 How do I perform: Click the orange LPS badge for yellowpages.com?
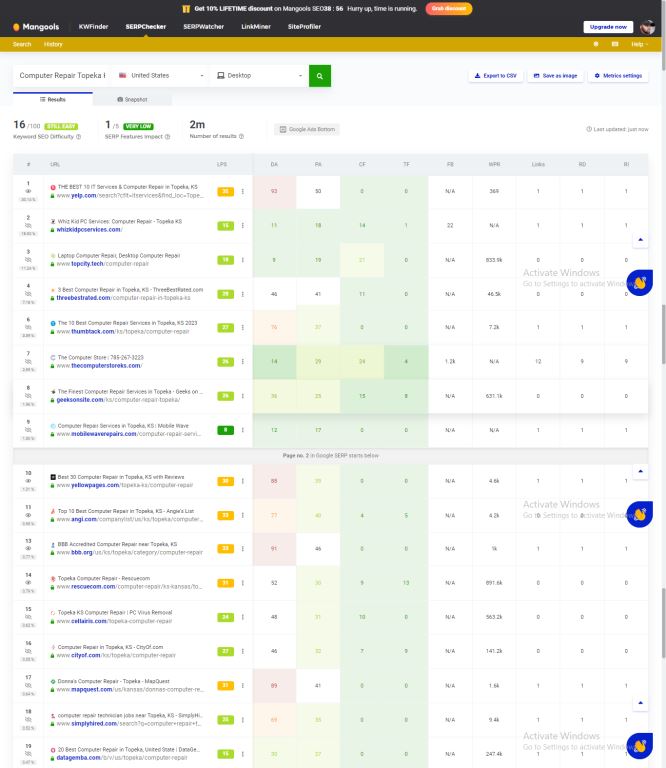coord(225,481)
